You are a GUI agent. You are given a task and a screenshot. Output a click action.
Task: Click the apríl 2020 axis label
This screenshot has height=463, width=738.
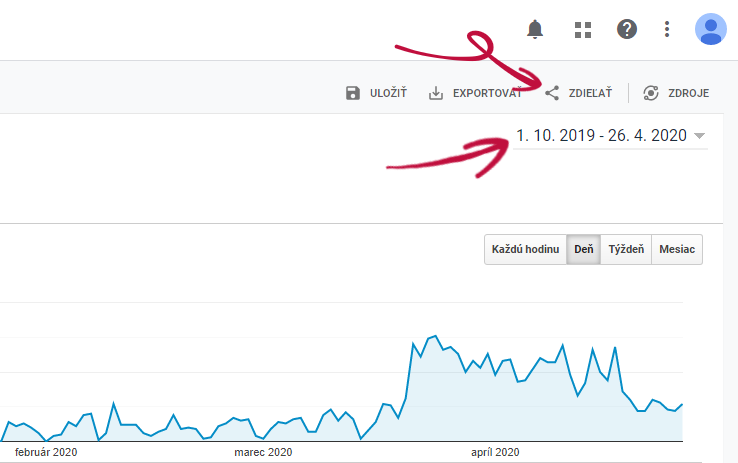495,452
